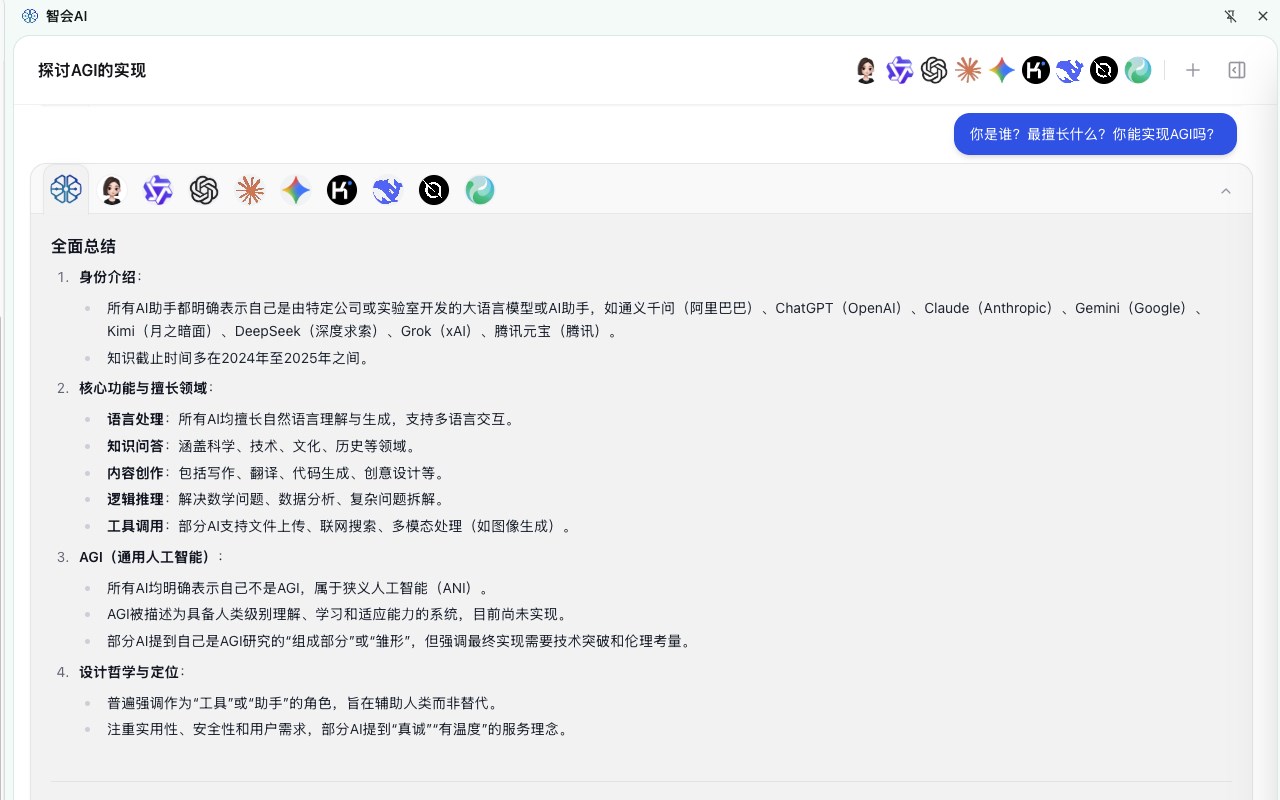Start a new chat with the plus button
Screen dimensions: 1280x800
point(1193,70)
